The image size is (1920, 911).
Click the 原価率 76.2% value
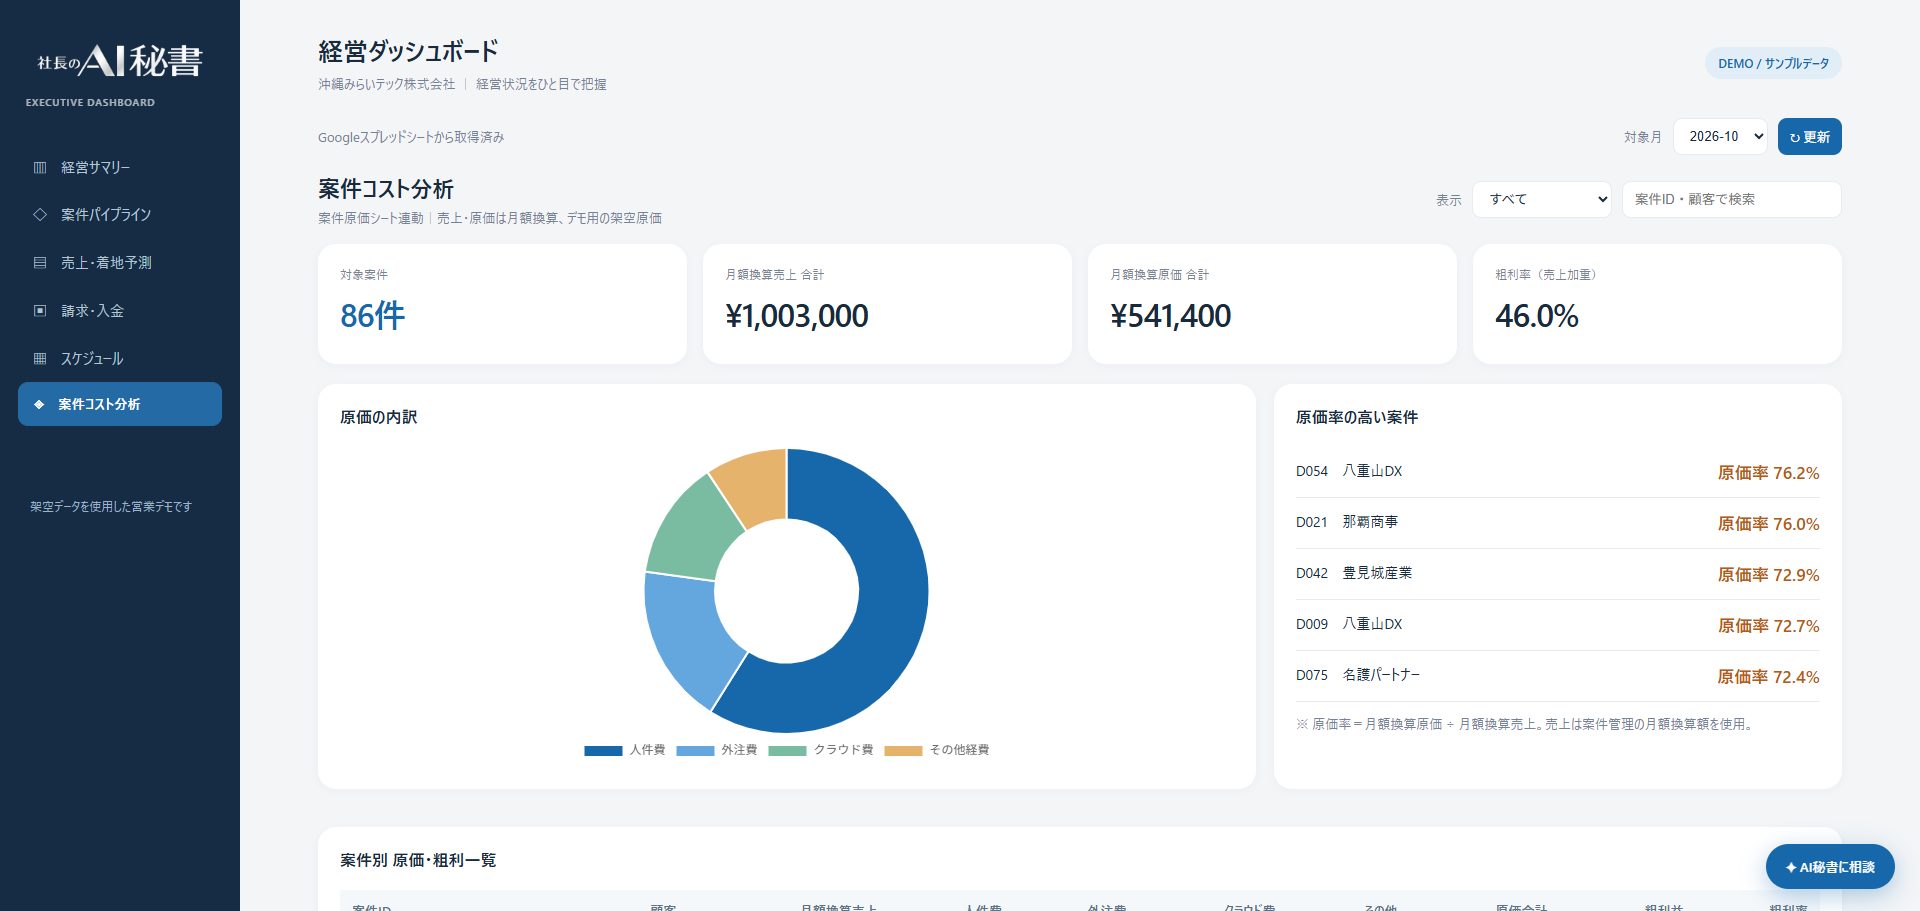coord(1768,473)
